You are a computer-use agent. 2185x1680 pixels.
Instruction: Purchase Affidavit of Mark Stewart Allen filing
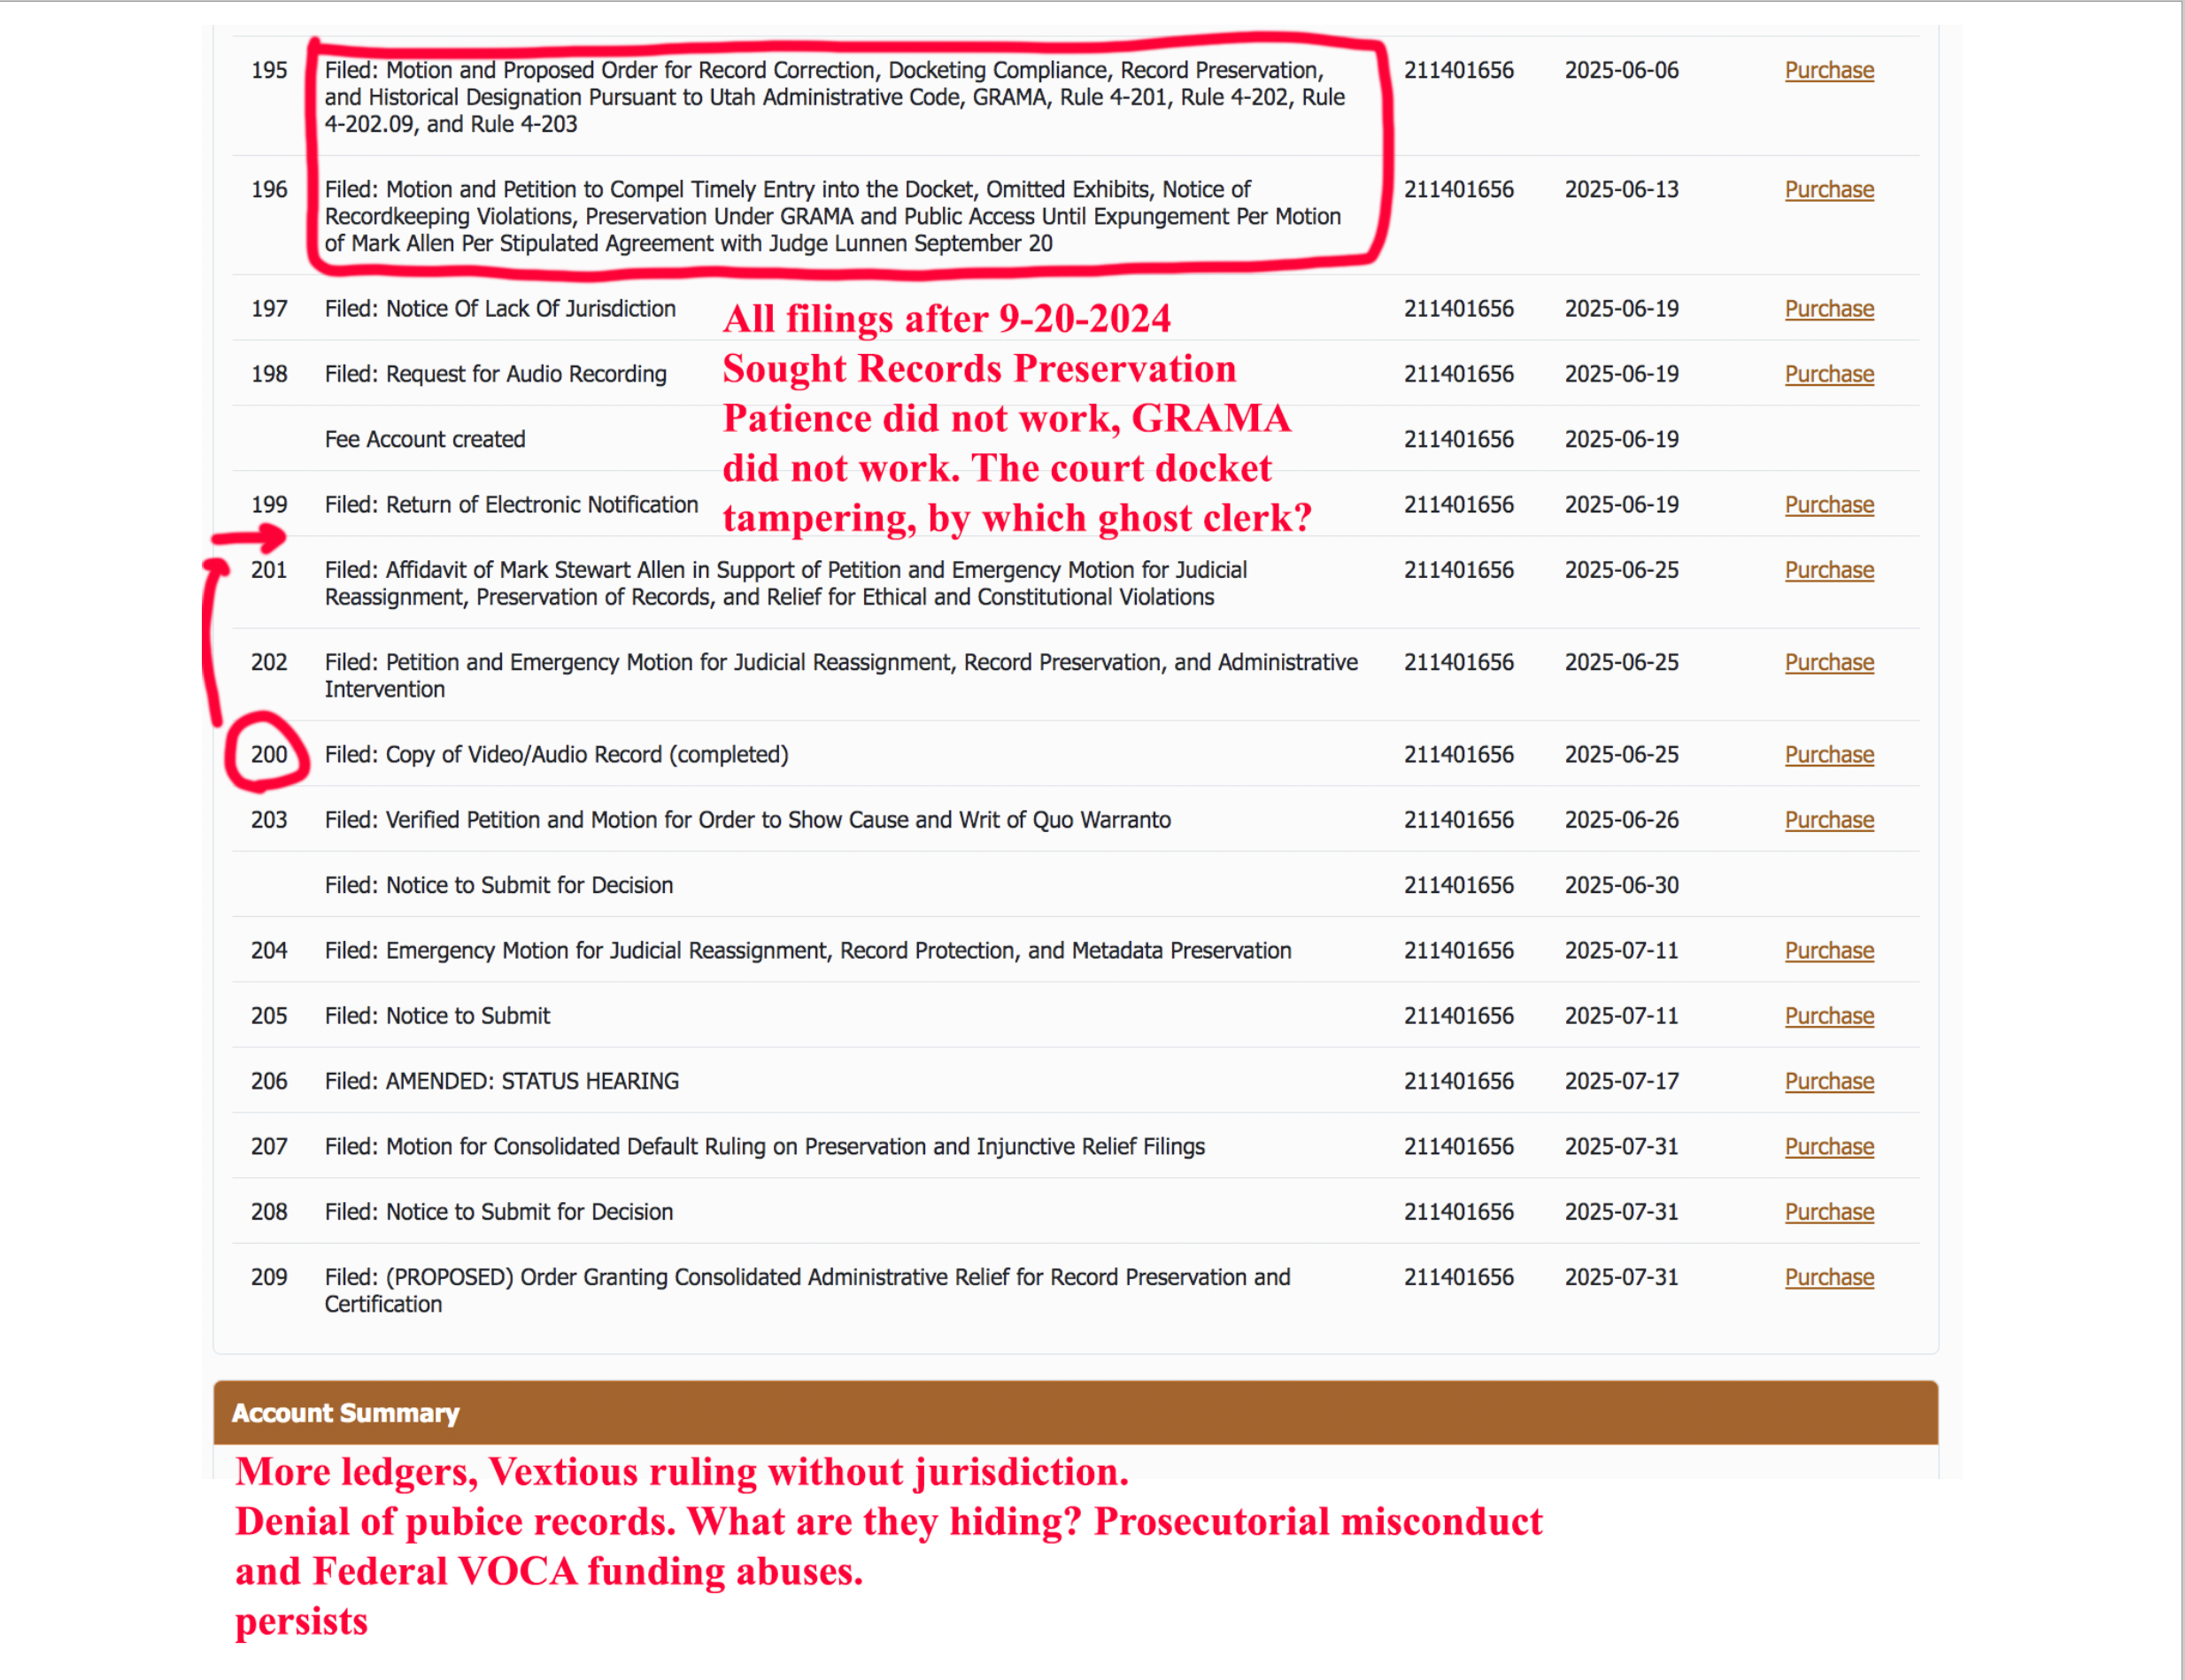(1828, 569)
